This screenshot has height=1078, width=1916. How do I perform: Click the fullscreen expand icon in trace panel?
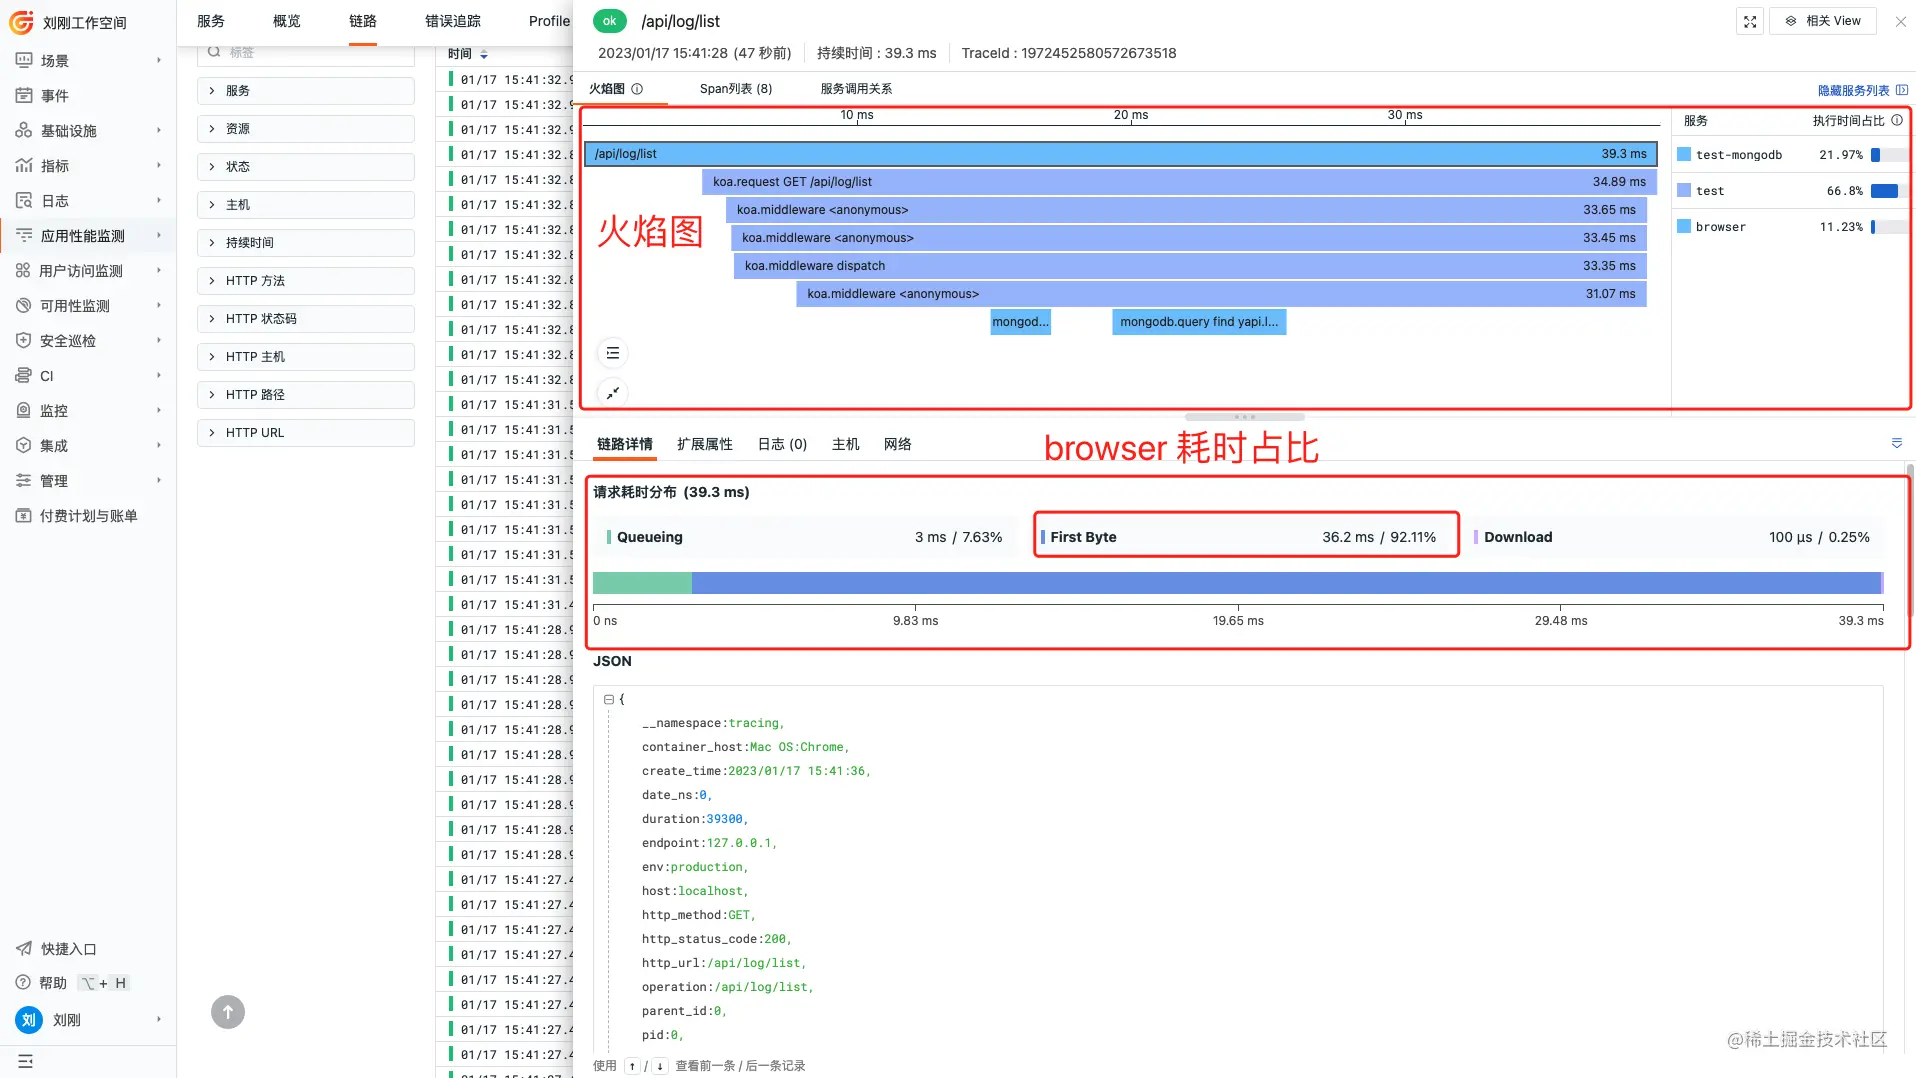point(1750,21)
